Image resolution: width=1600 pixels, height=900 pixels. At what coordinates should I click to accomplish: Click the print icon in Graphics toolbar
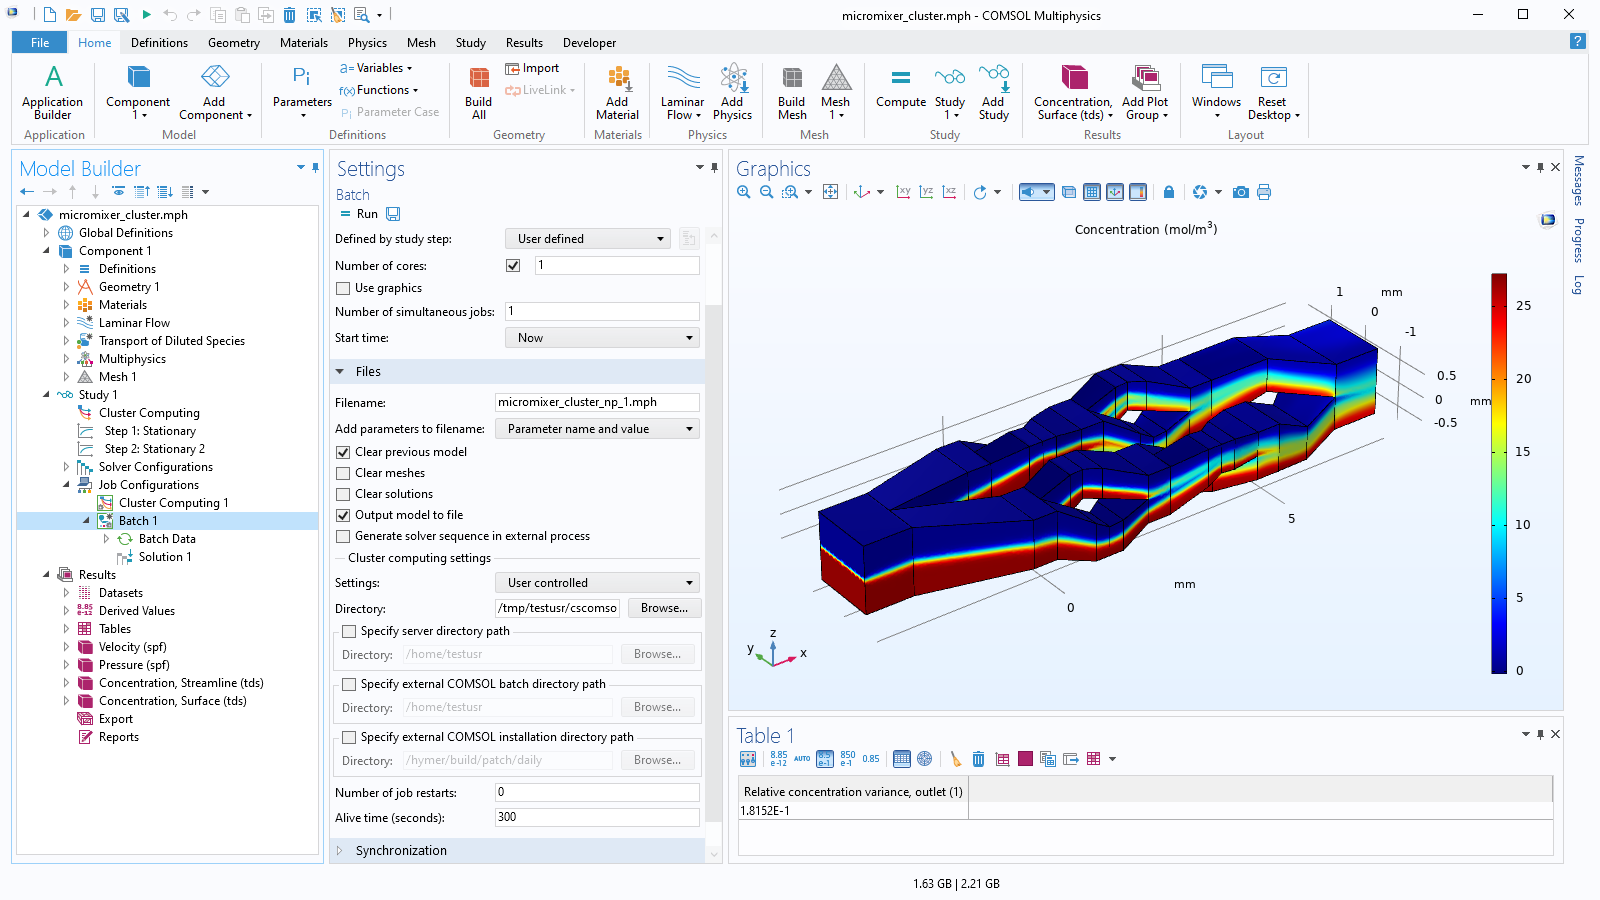click(x=1264, y=192)
